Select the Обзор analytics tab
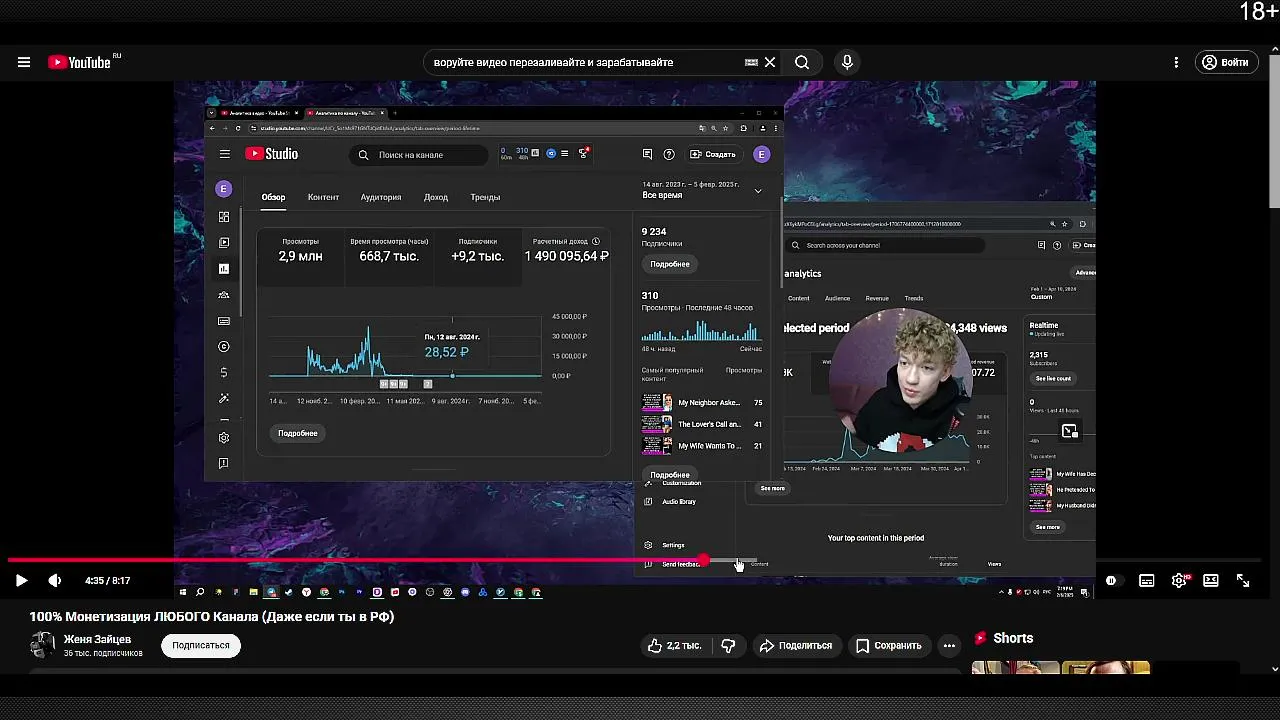 coord(273,197)
